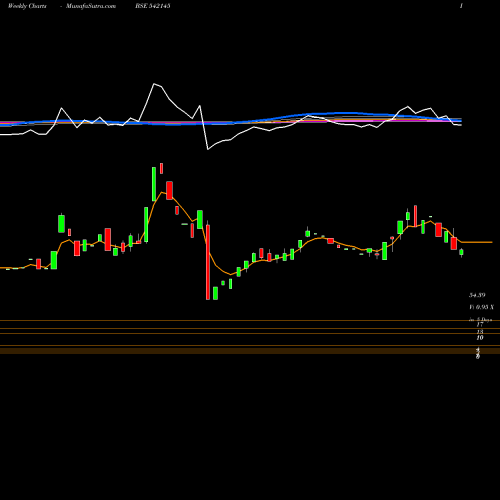Click the tallest red candlestick on the chart

208,262
